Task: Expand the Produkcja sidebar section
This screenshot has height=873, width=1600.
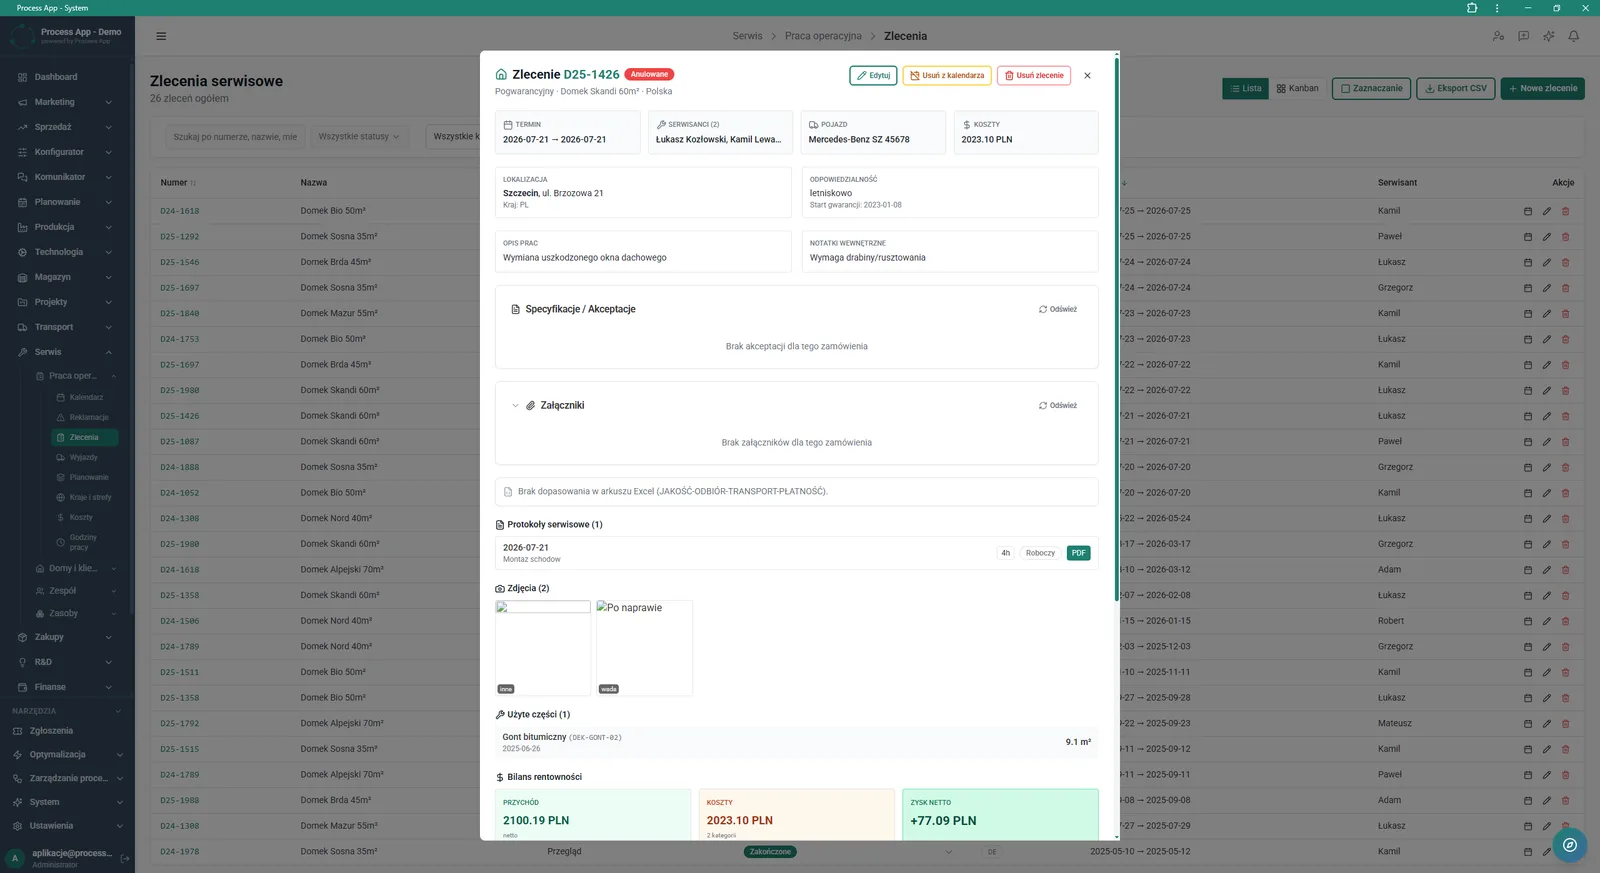Action: pos(66,227)
